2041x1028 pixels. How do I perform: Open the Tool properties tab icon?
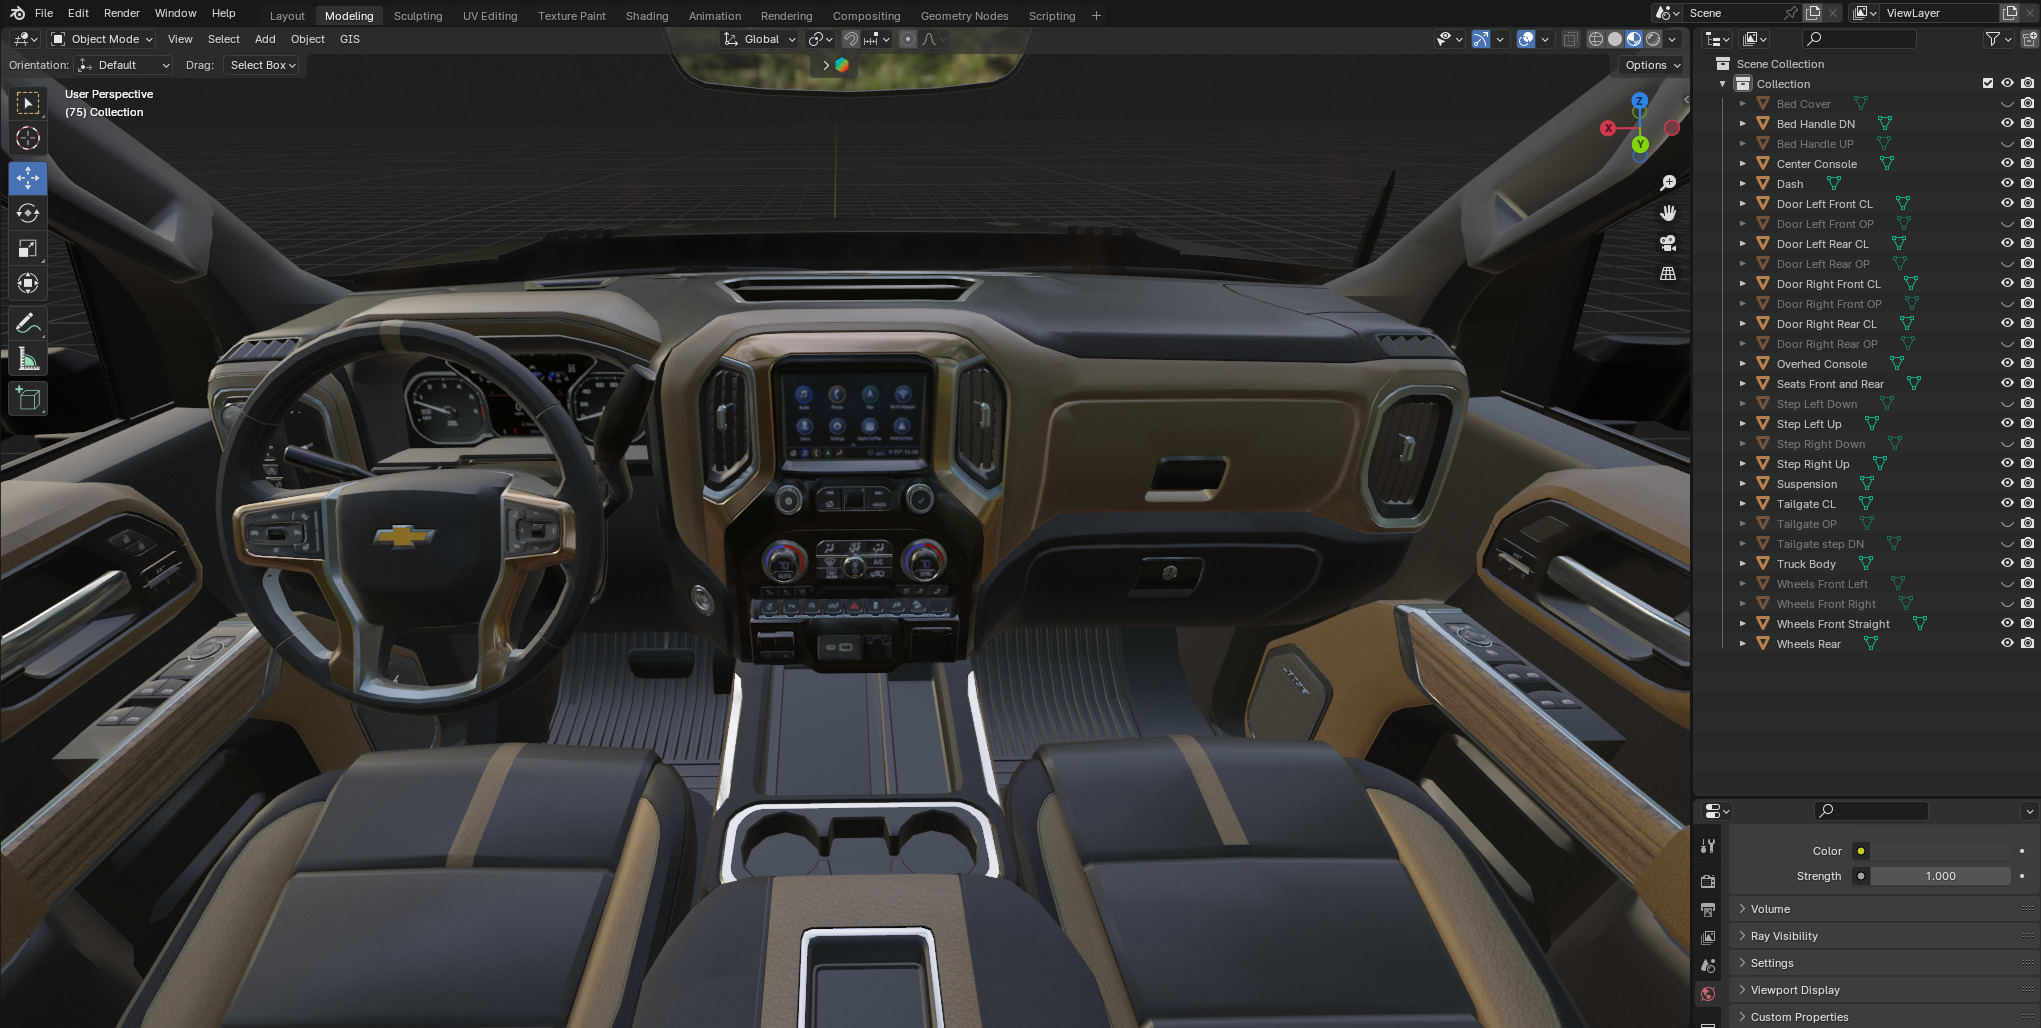1708,846
